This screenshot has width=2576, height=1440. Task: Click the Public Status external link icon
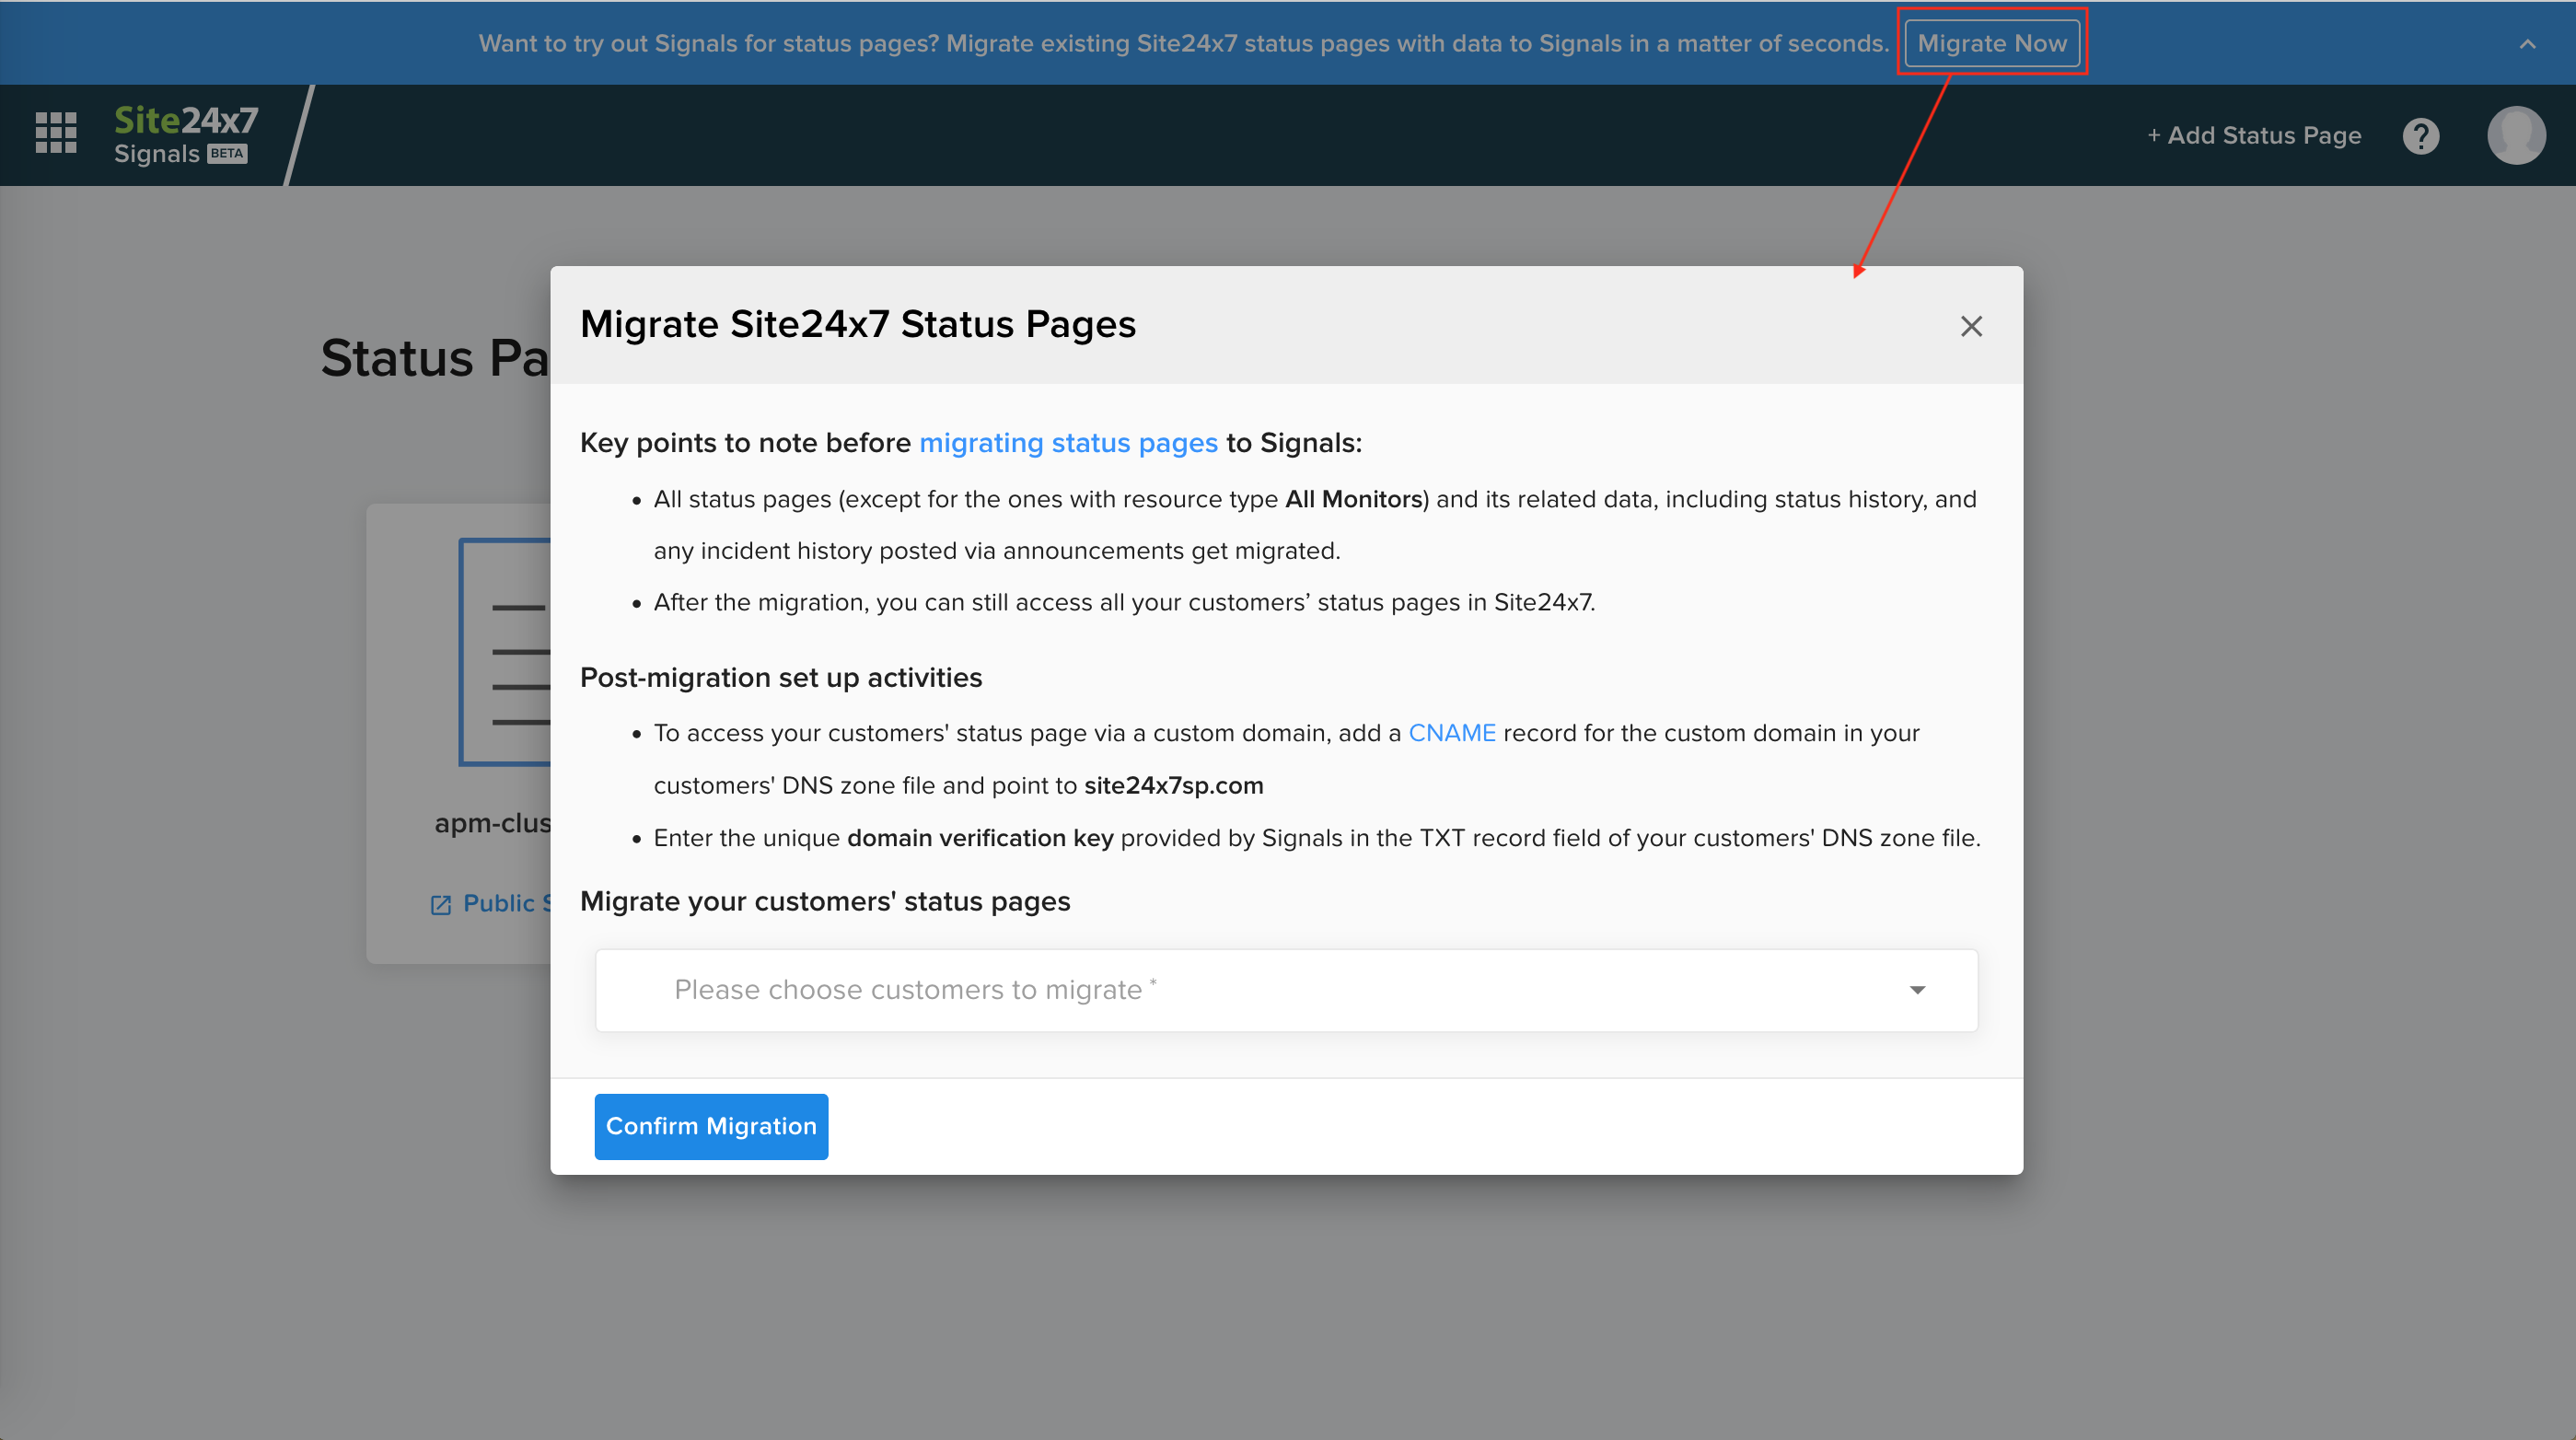click(440, 905)
